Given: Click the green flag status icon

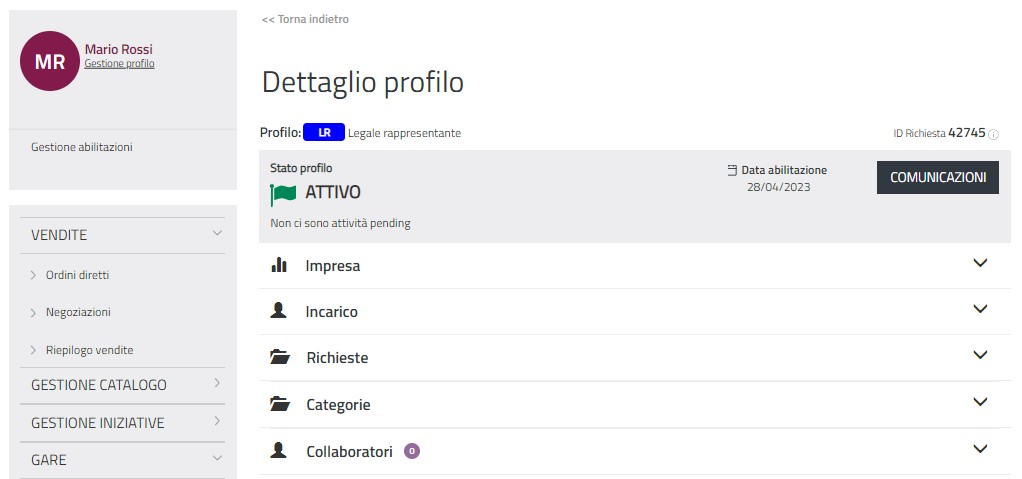Looking at the screenshot, I should tap(283, 193).
